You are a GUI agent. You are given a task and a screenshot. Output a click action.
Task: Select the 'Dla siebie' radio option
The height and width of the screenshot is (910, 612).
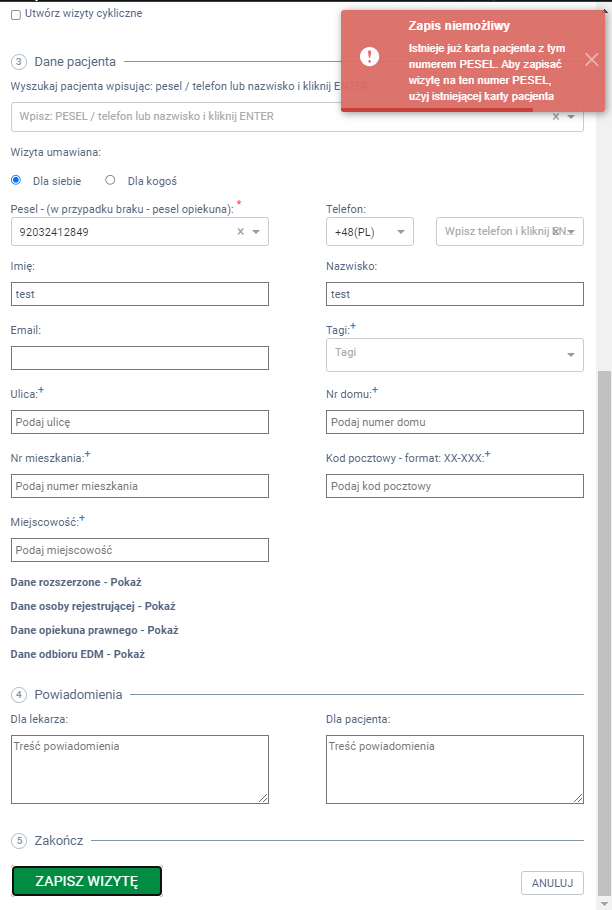(16, 181)
